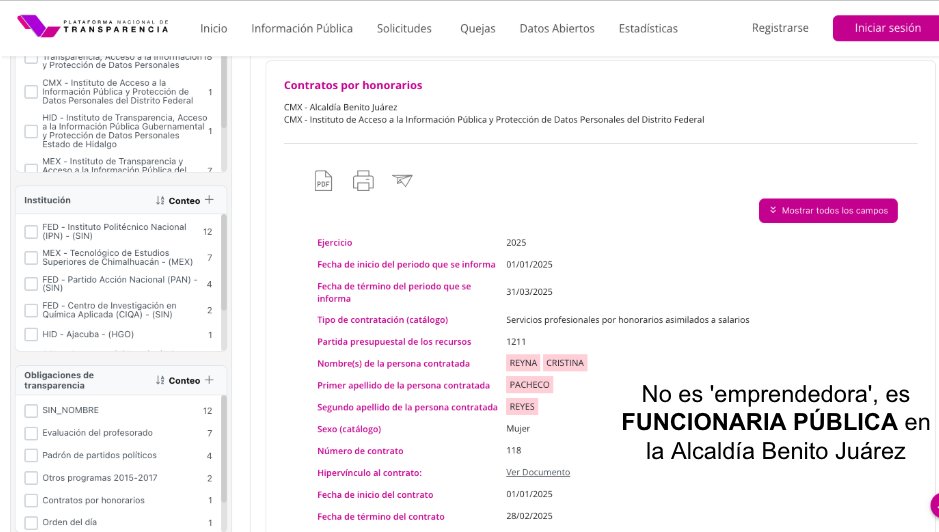Download the record as PDF
This screenshot has height=532, width=939.
323,181
